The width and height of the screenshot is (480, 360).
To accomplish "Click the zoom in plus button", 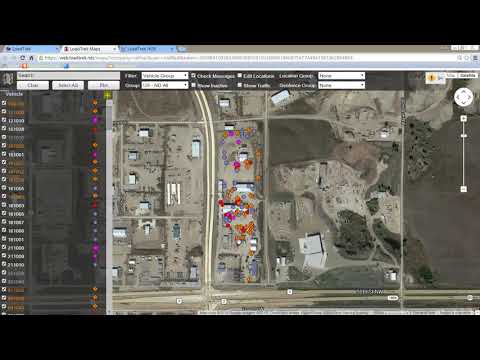I will pyautogui.click(x=463, y=118).
